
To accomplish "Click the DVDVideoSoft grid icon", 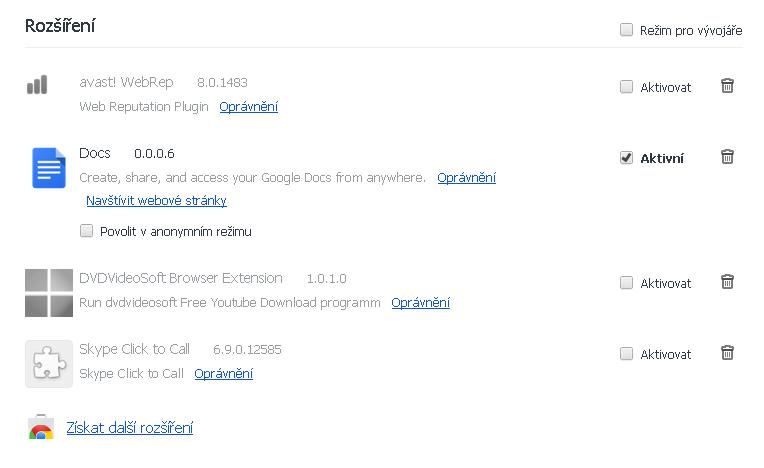I will [48, 293].
